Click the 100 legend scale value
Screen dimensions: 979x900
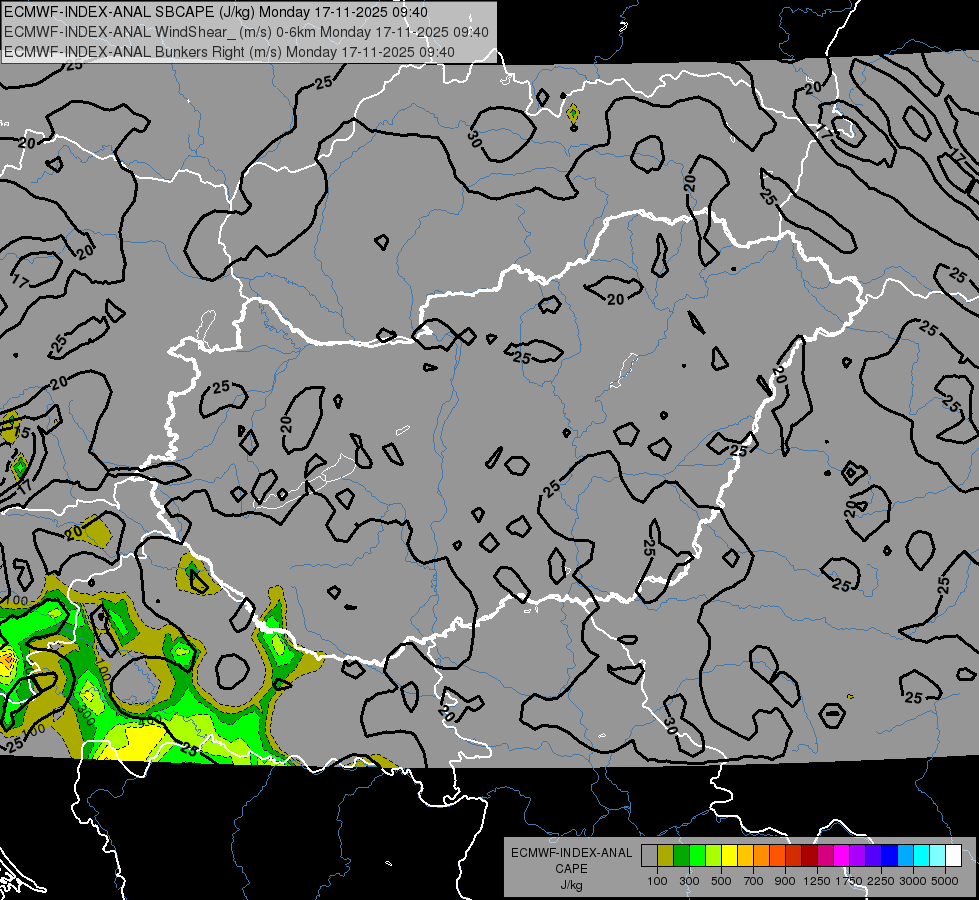tap(657, 881)
